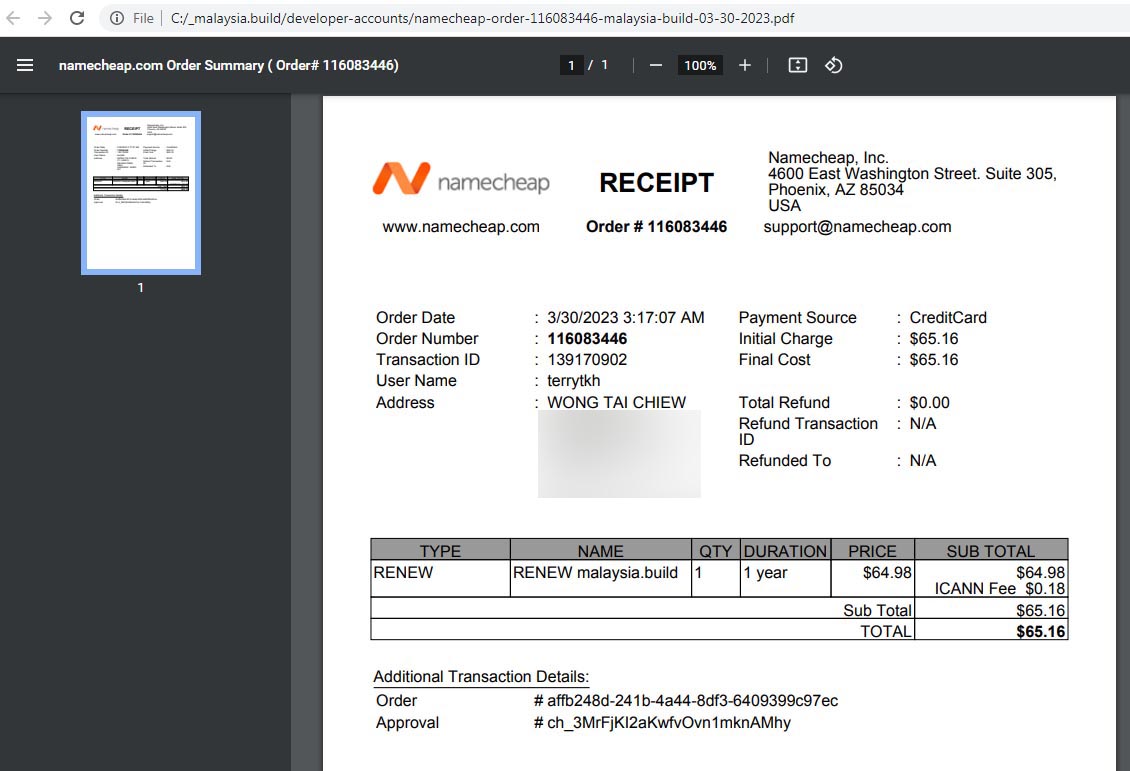Rotate the document counterclockwise
The width and height of the screenshot is (1130, 771).
point(834,66)
